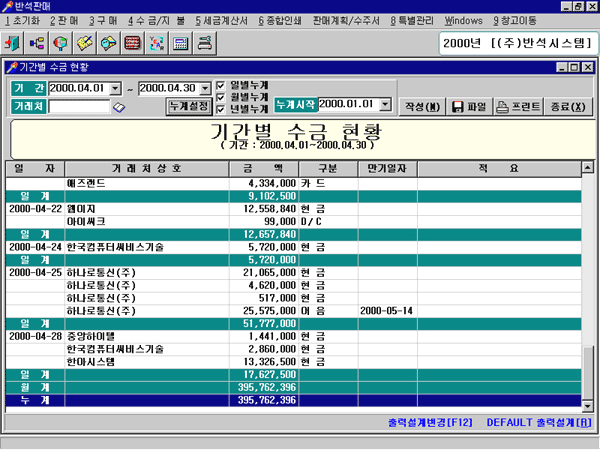Click the pie chart magnifier icon
Viewport: 600px width, 450px height.
click(60, 43)
